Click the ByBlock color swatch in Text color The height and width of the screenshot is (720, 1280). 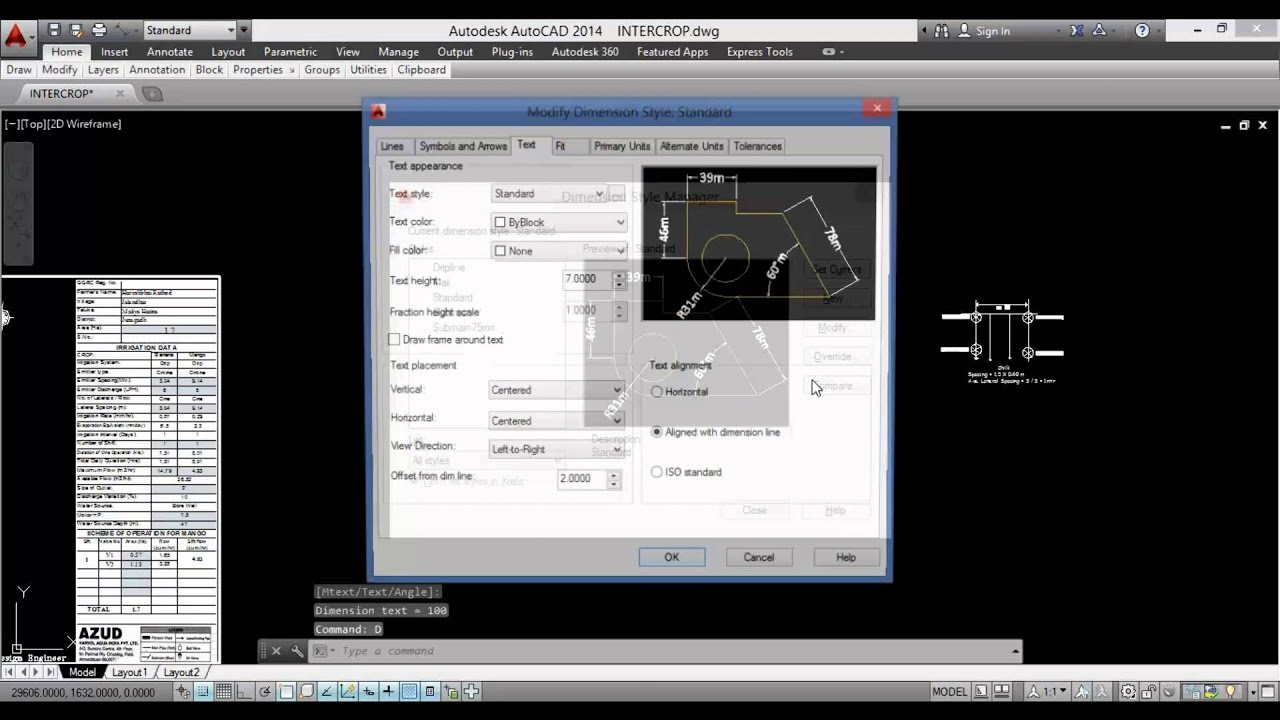click(x=500, y=223)
